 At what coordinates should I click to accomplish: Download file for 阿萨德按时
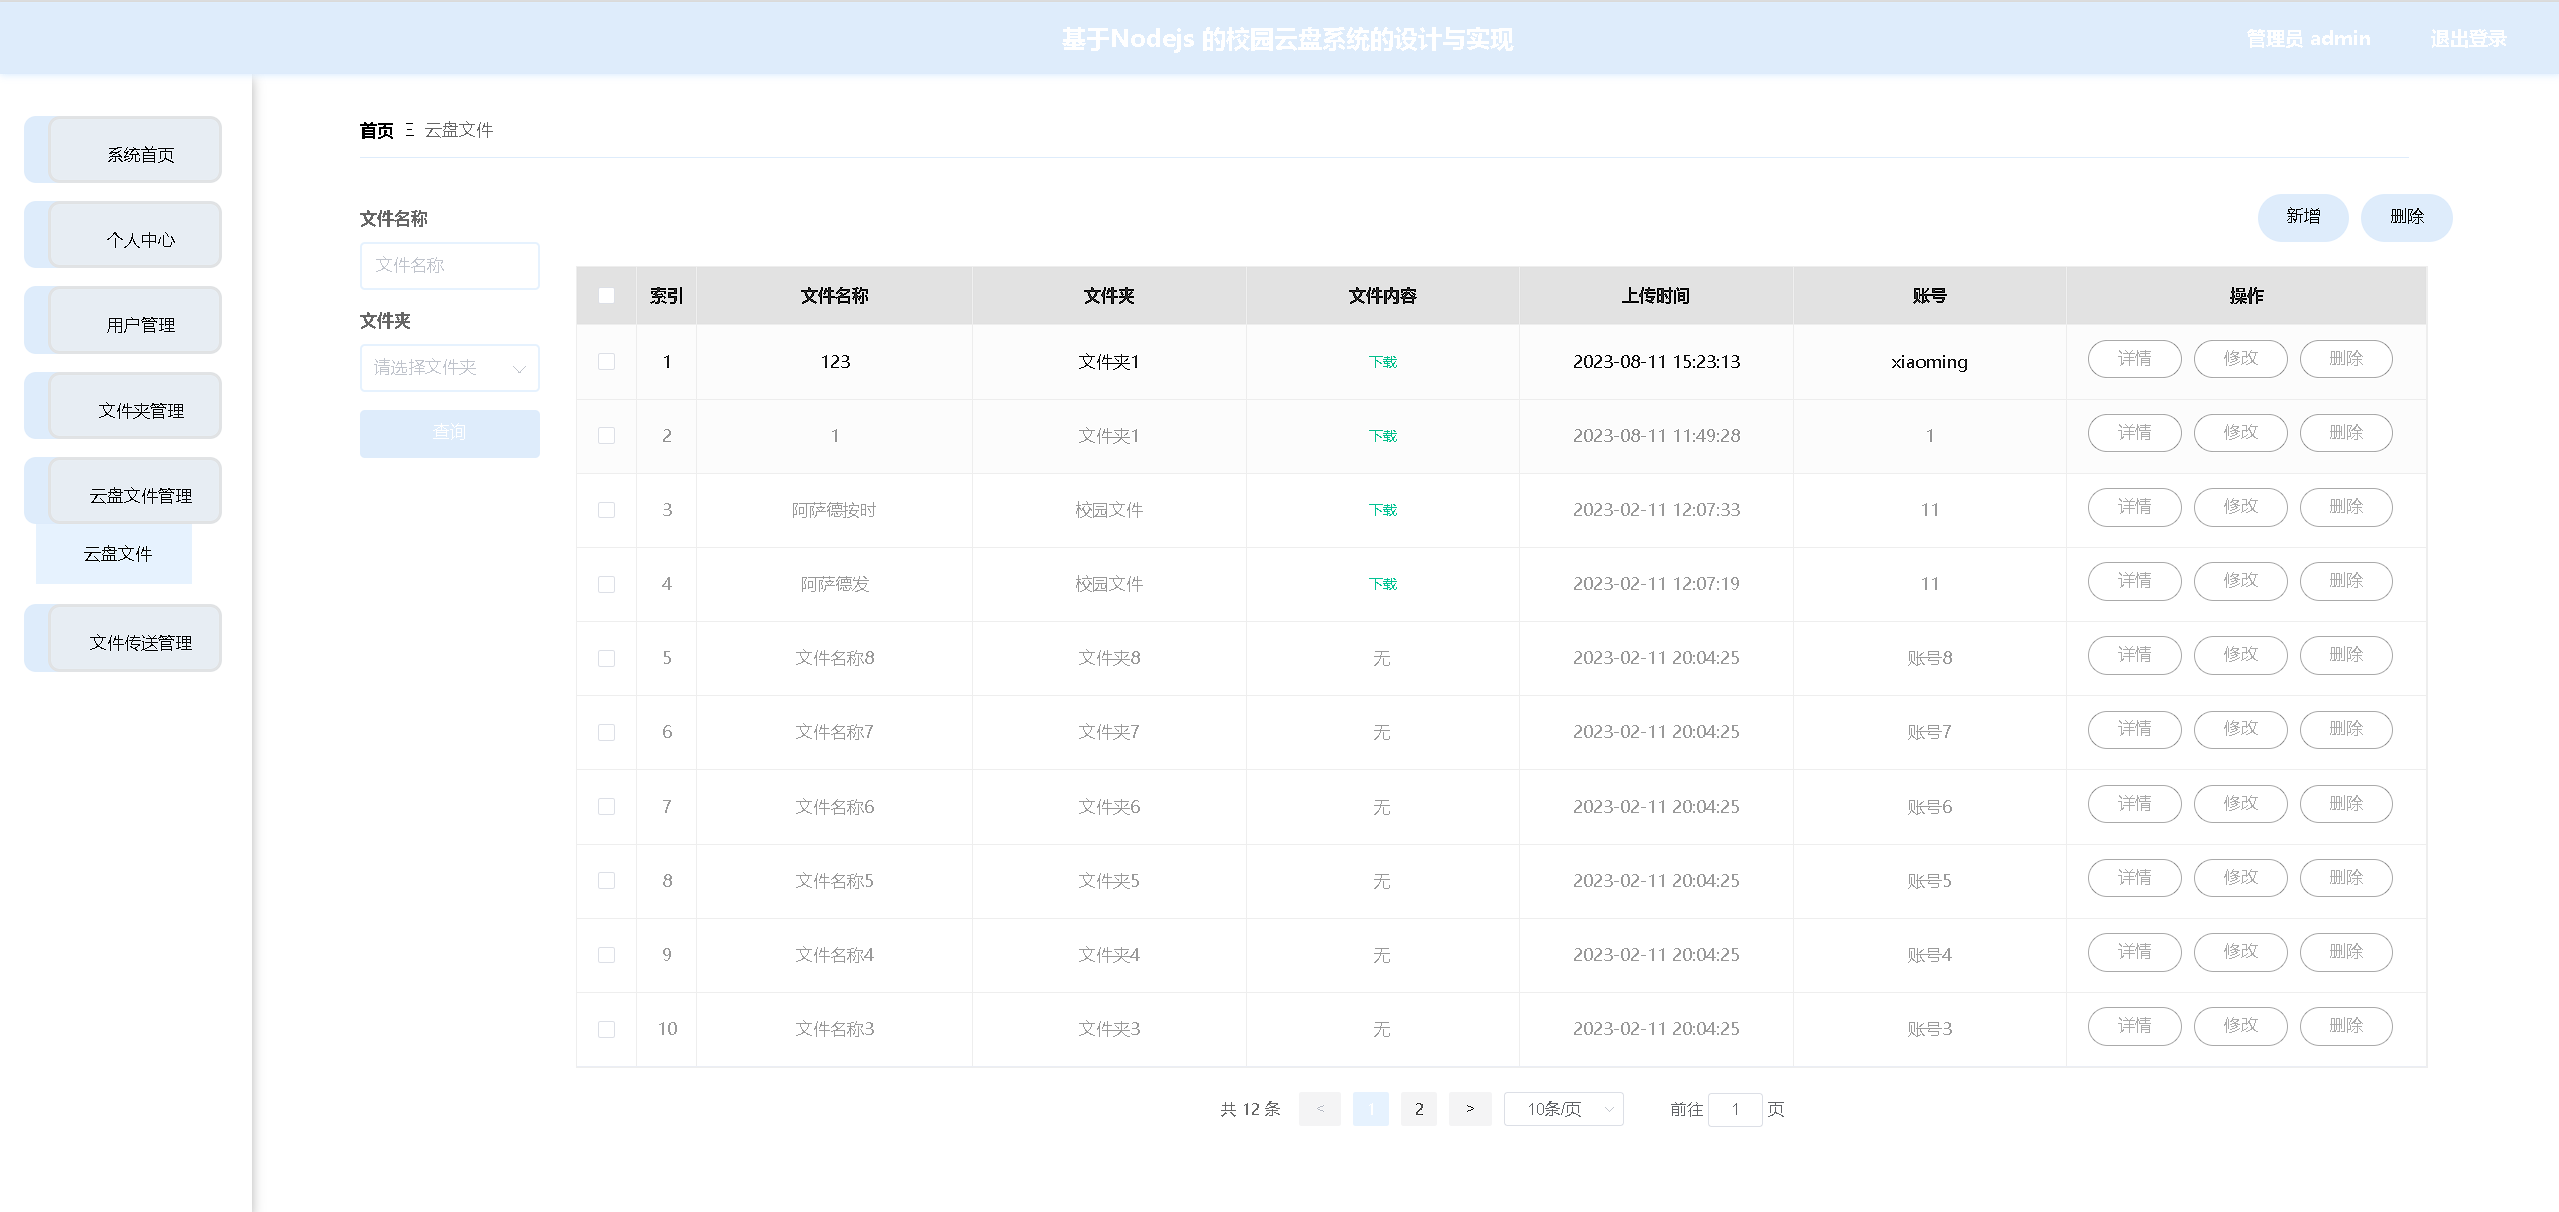pyautogui.click(x=1382, y=510)
